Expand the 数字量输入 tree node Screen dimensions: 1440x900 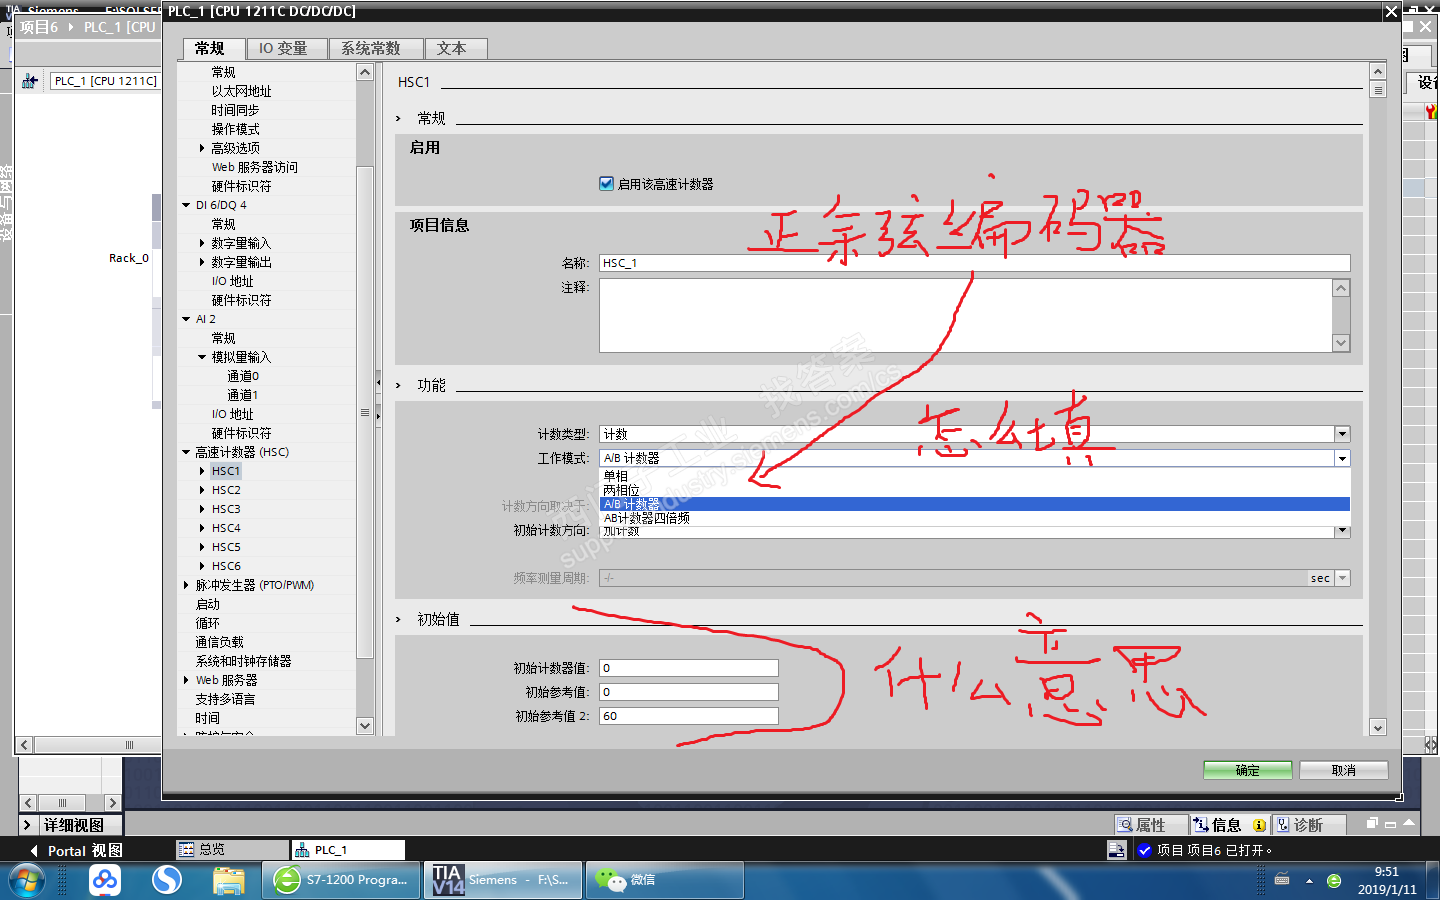tap(202, 243)
